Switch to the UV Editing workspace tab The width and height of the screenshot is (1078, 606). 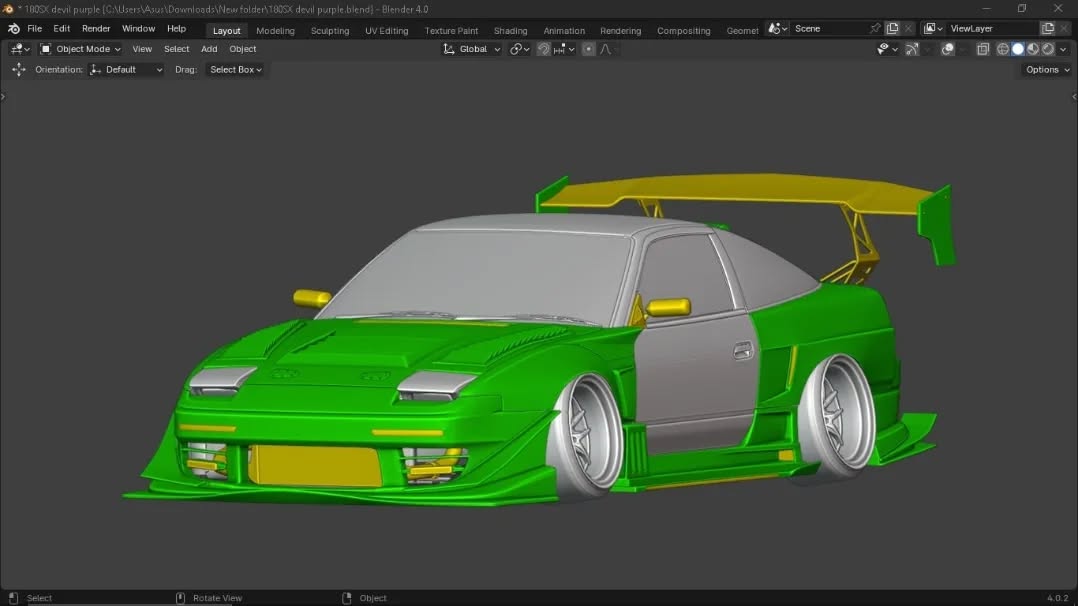(386, 31)
